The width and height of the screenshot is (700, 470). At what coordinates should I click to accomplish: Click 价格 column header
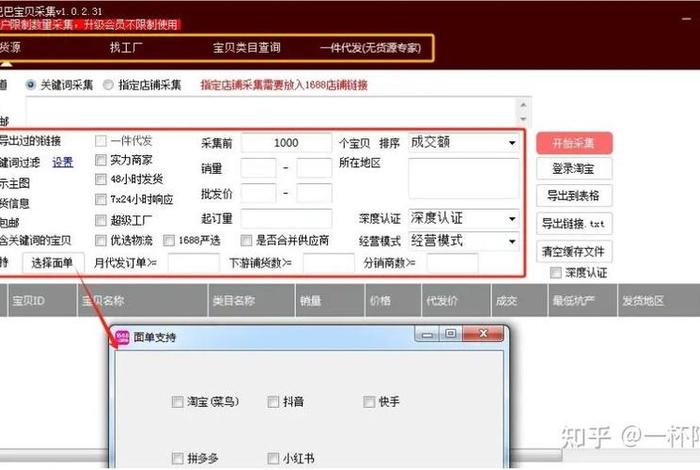point(393,300)
